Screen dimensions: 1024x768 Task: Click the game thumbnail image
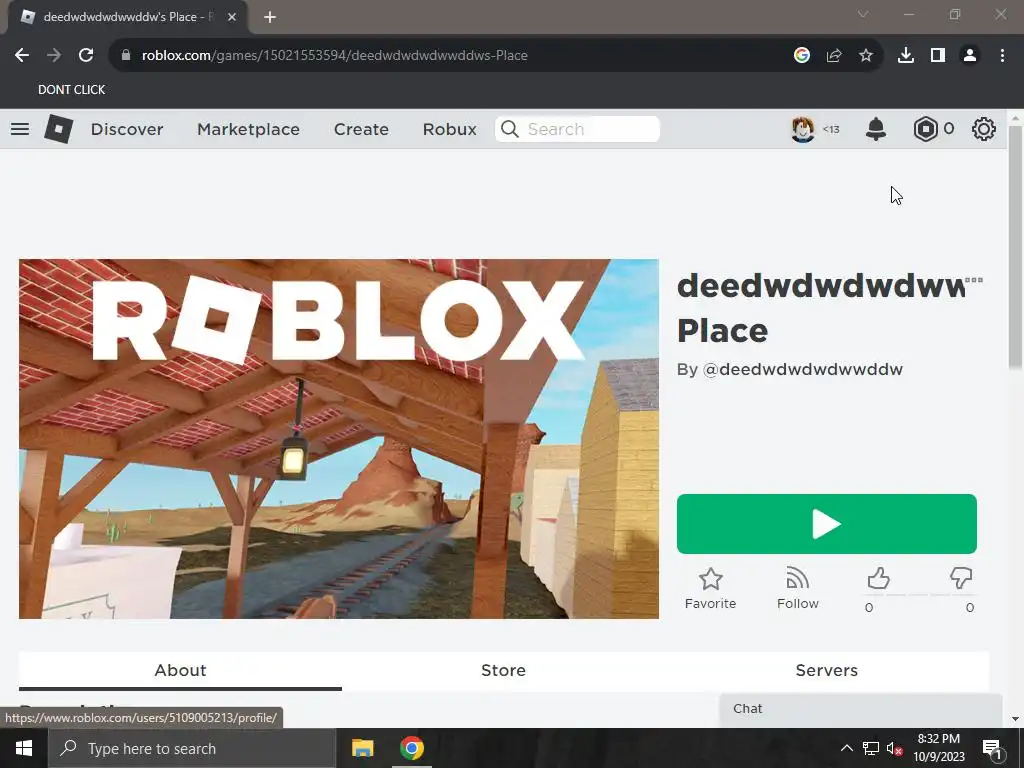pos(338,439)
